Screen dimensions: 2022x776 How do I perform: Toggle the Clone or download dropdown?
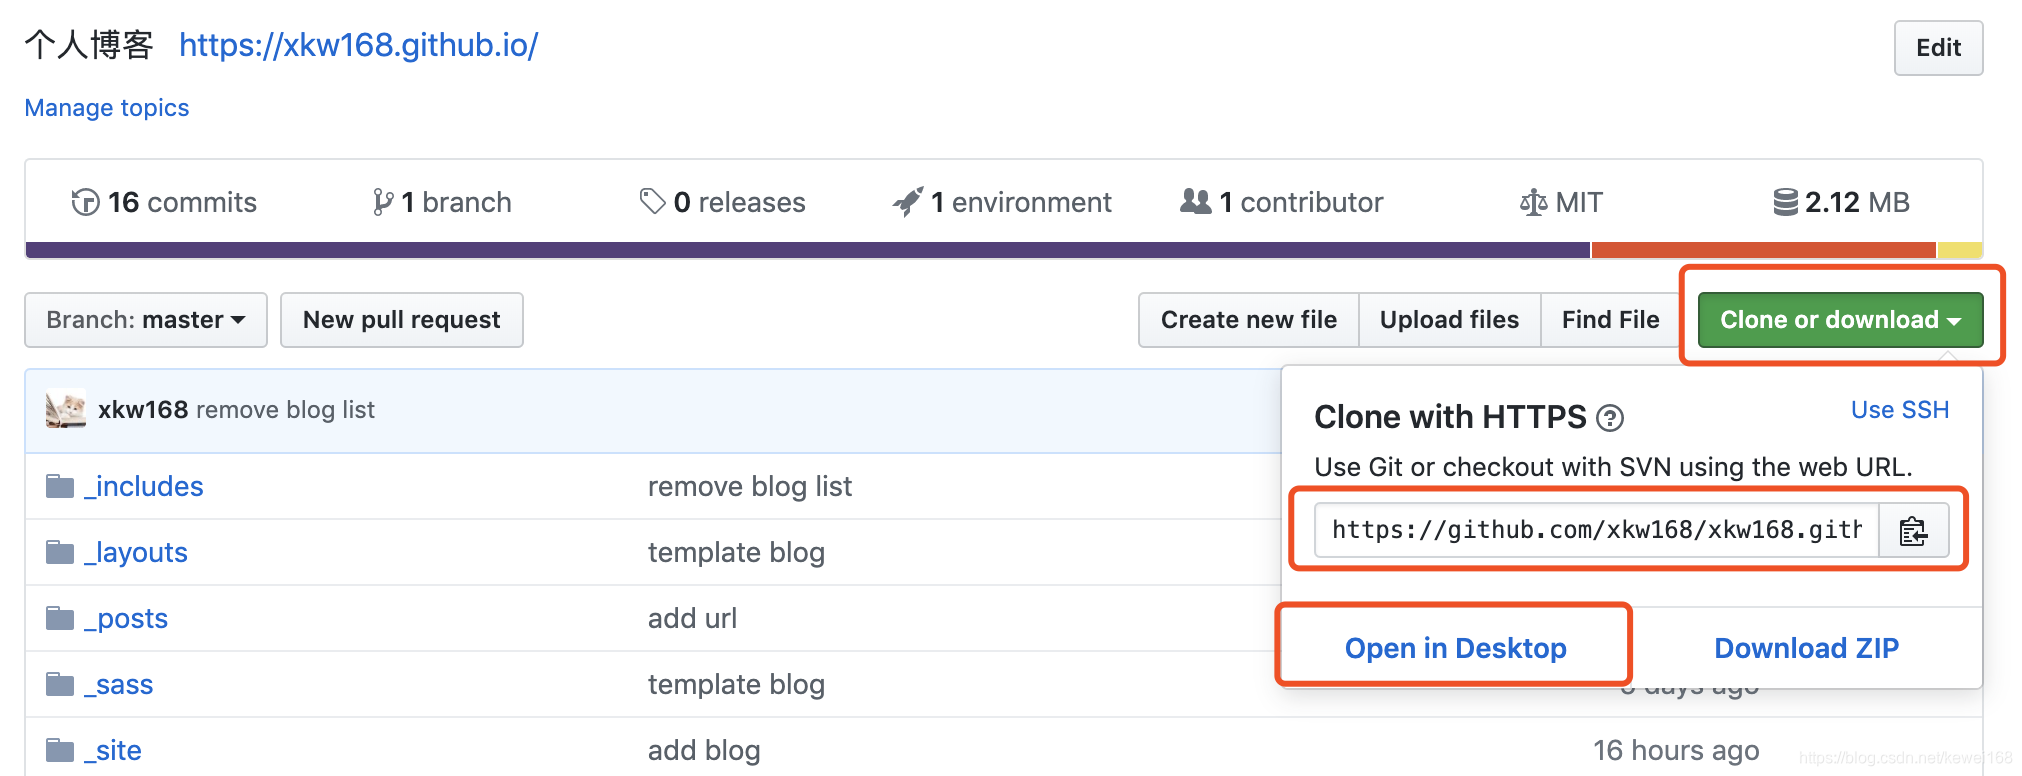pyautogui.click(x=1840, y=320)
